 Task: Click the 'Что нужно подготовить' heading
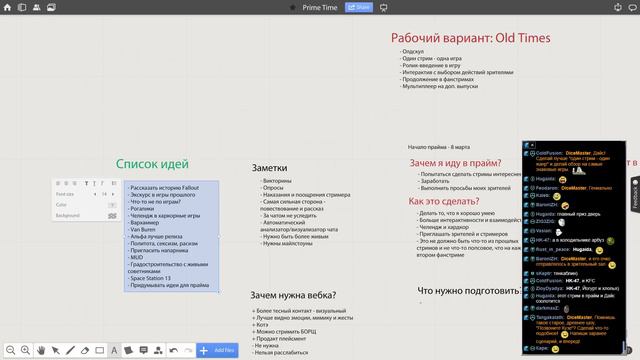[x=469, y=291]
